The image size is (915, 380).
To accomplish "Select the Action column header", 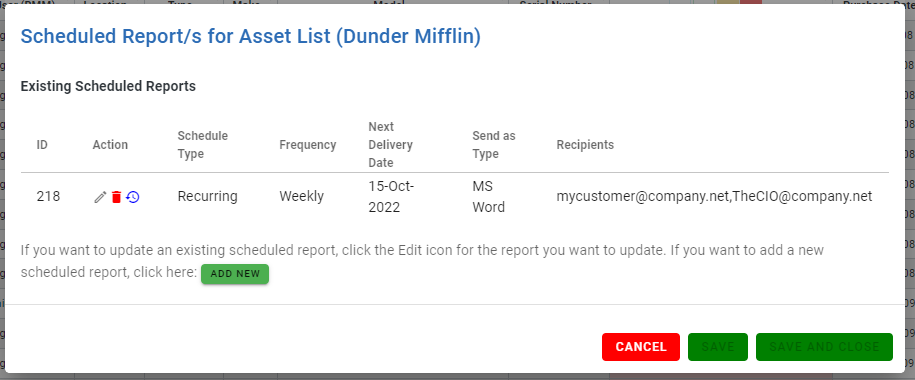I will [110, 145].
